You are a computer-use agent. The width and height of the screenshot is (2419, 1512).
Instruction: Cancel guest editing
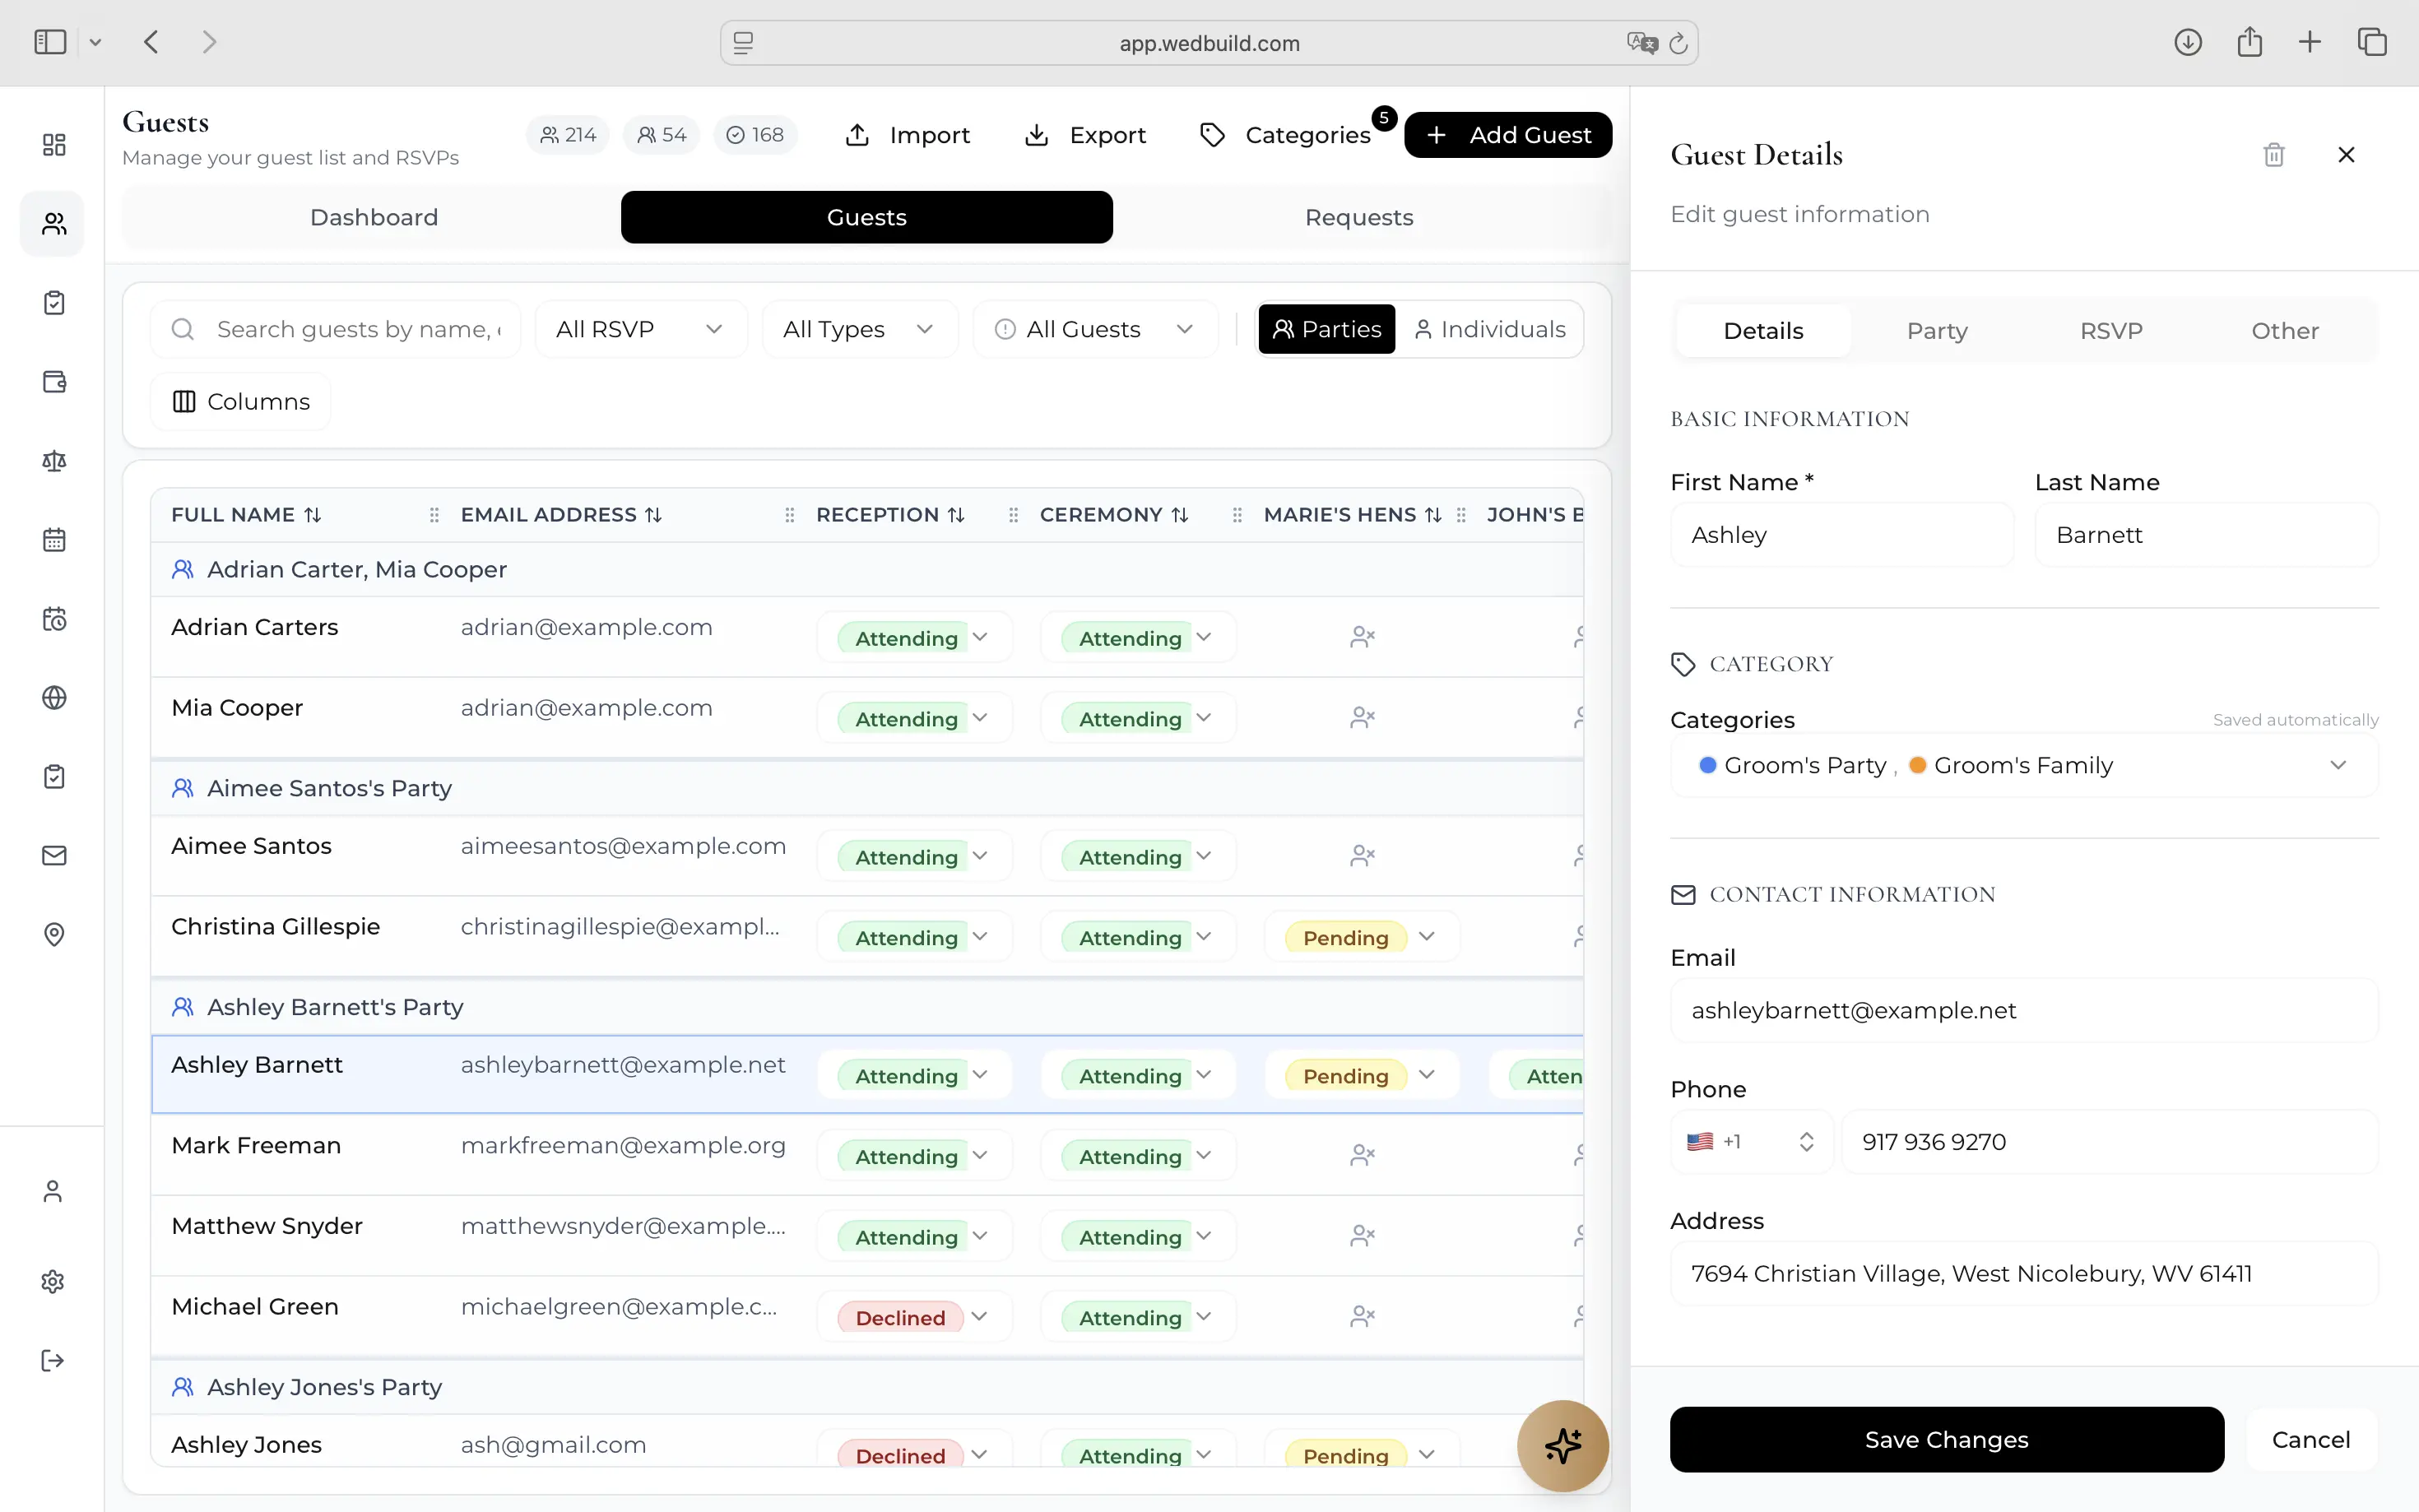[x=2311, y=1439]
